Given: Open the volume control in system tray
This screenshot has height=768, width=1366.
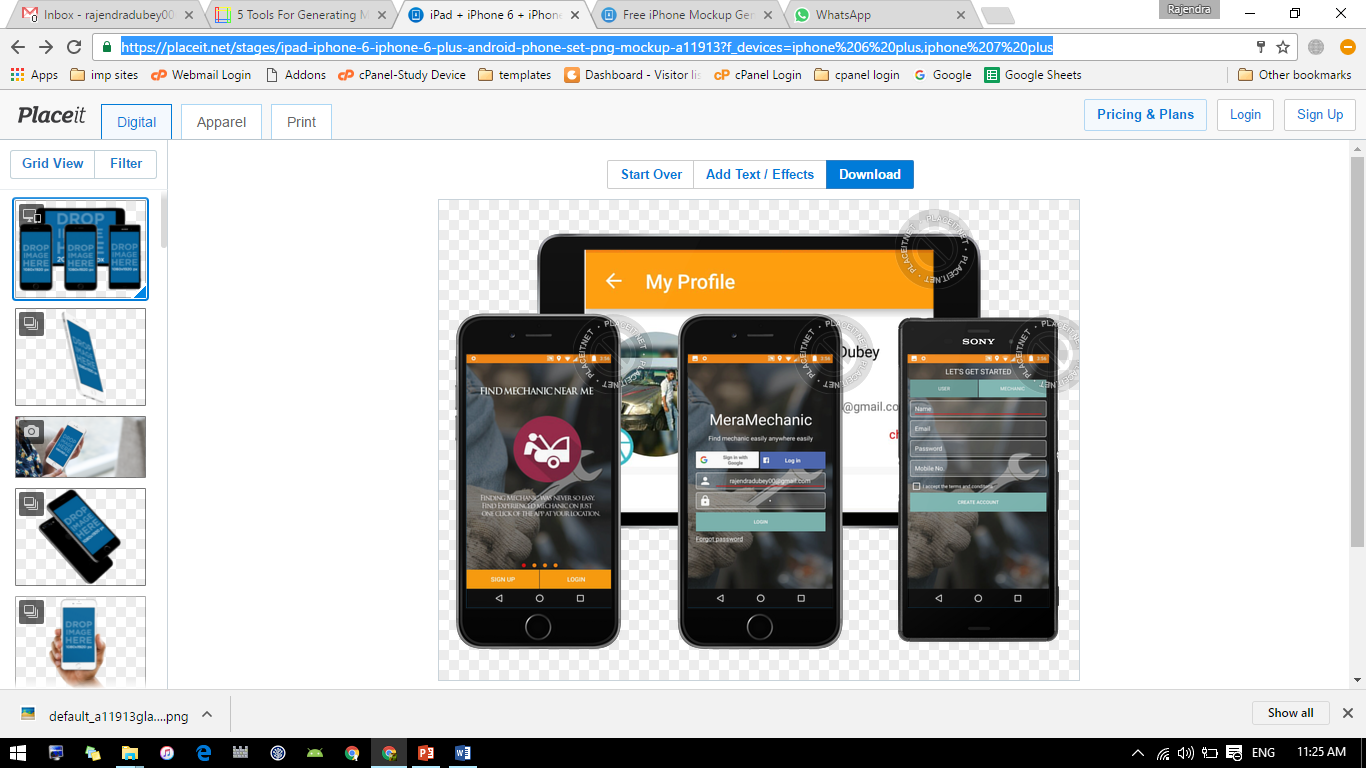Looking at the screenshot, I should [x=1186, y=753].
